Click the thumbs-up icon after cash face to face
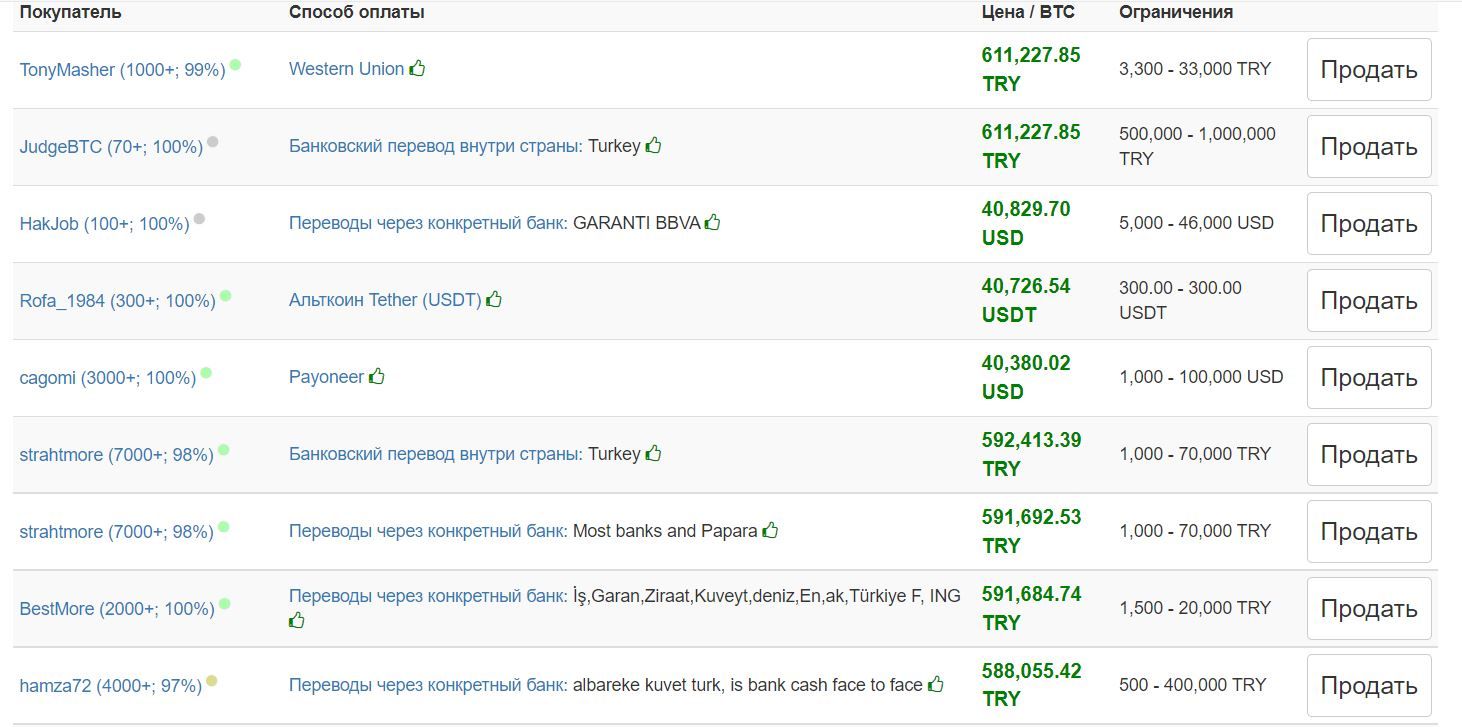Image resolution: width=1462 pixels, height=727 pixels. click(x=935, y=684)
